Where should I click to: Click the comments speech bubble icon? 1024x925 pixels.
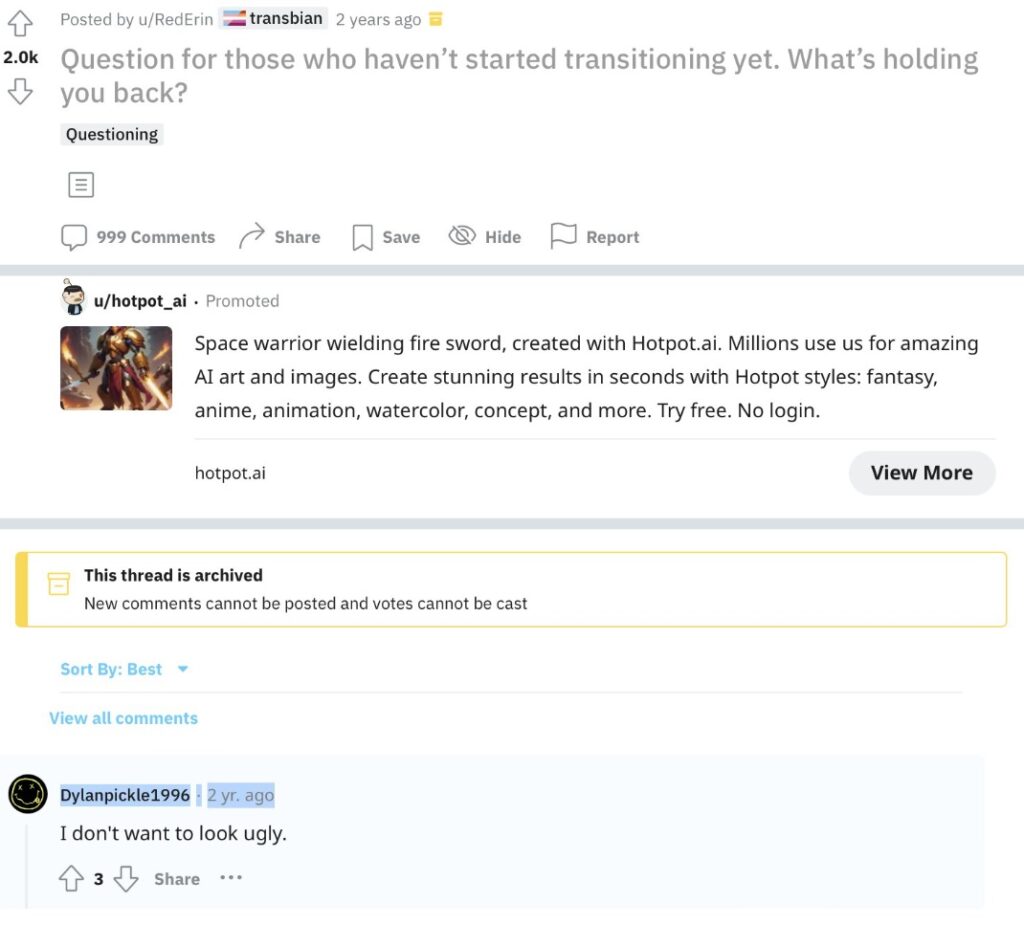(x=74, y=236)
